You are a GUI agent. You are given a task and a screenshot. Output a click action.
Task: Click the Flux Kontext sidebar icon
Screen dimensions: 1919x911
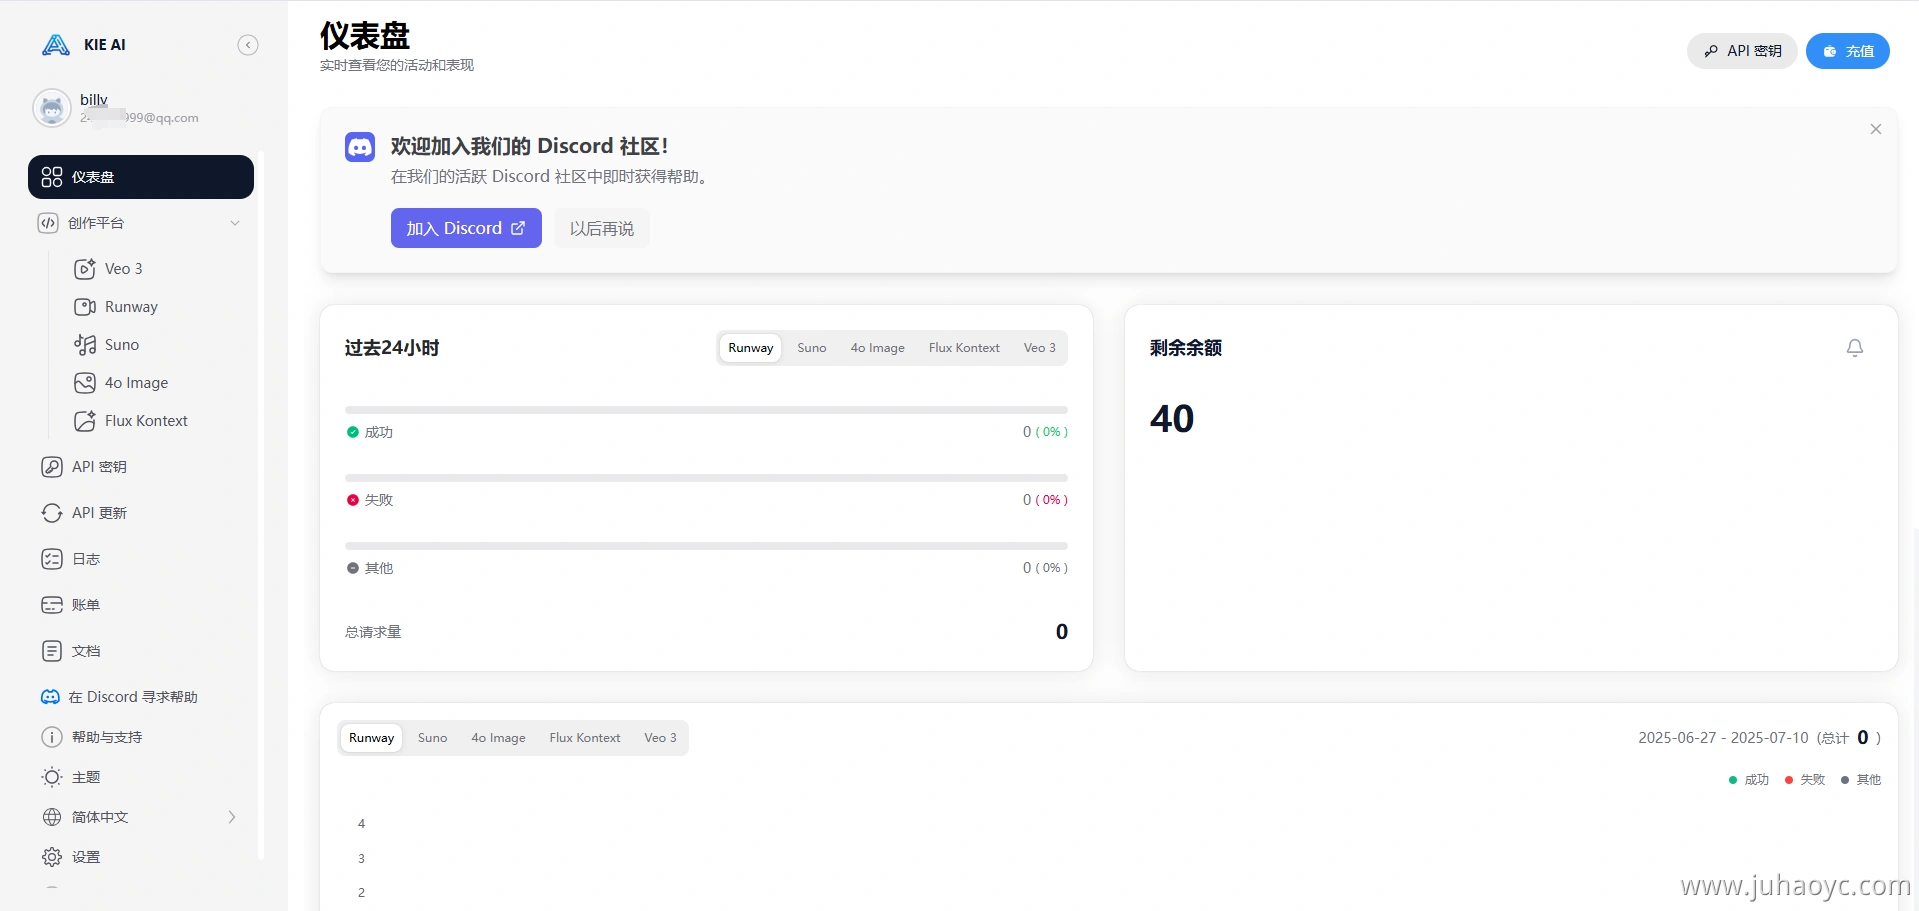tap(85, 421)
